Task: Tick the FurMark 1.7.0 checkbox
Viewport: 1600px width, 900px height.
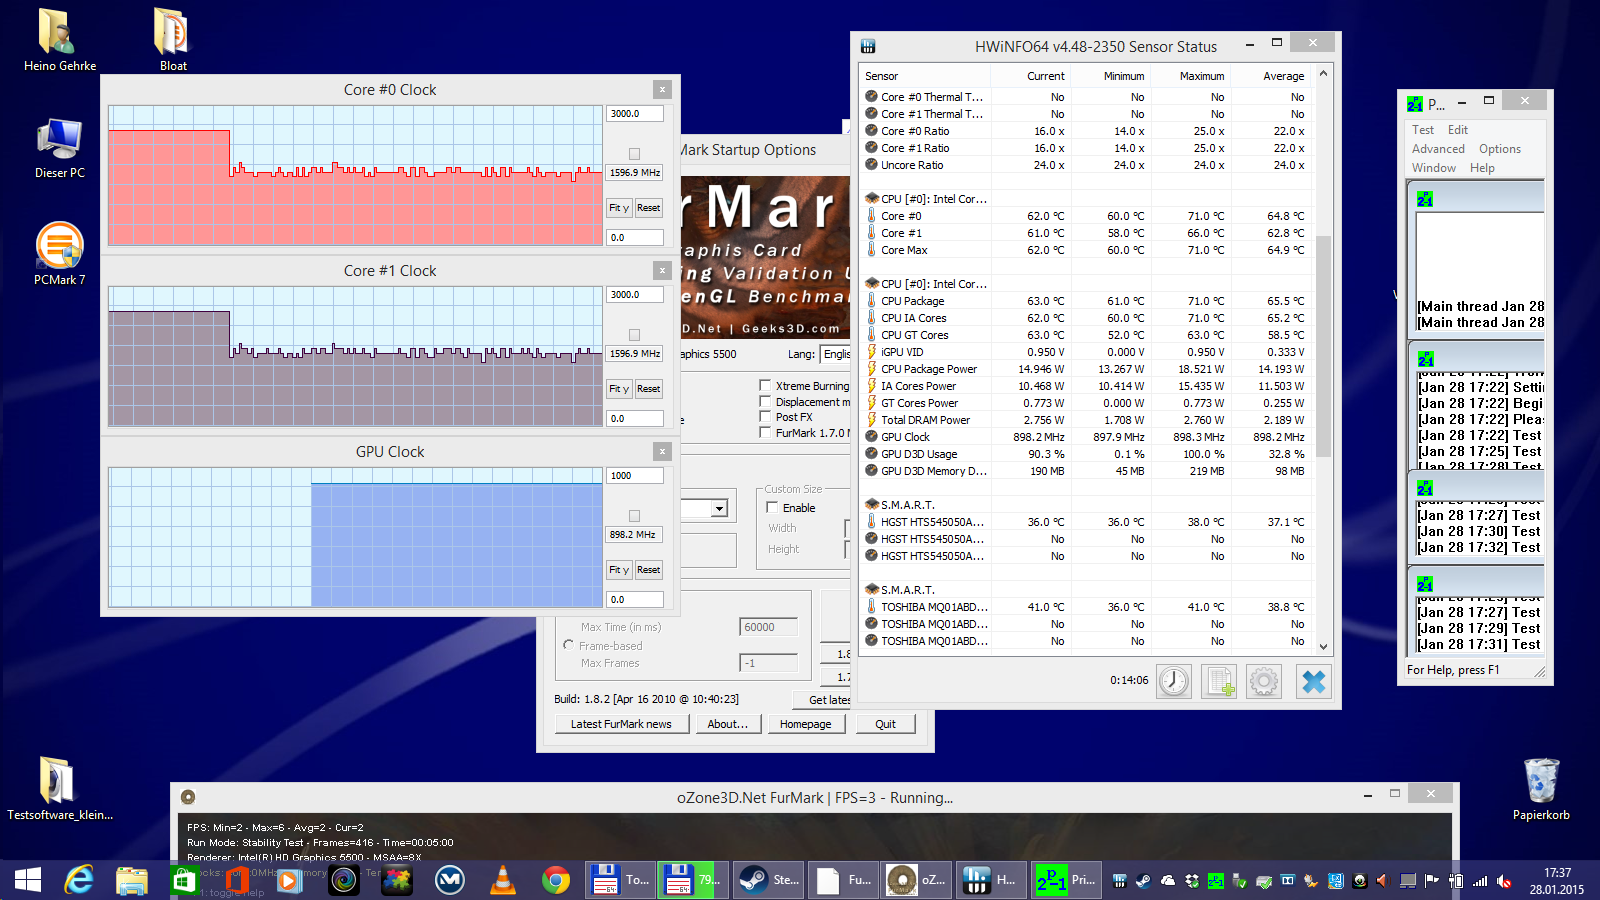Action: pyautogui.click(x=765, y=433)
